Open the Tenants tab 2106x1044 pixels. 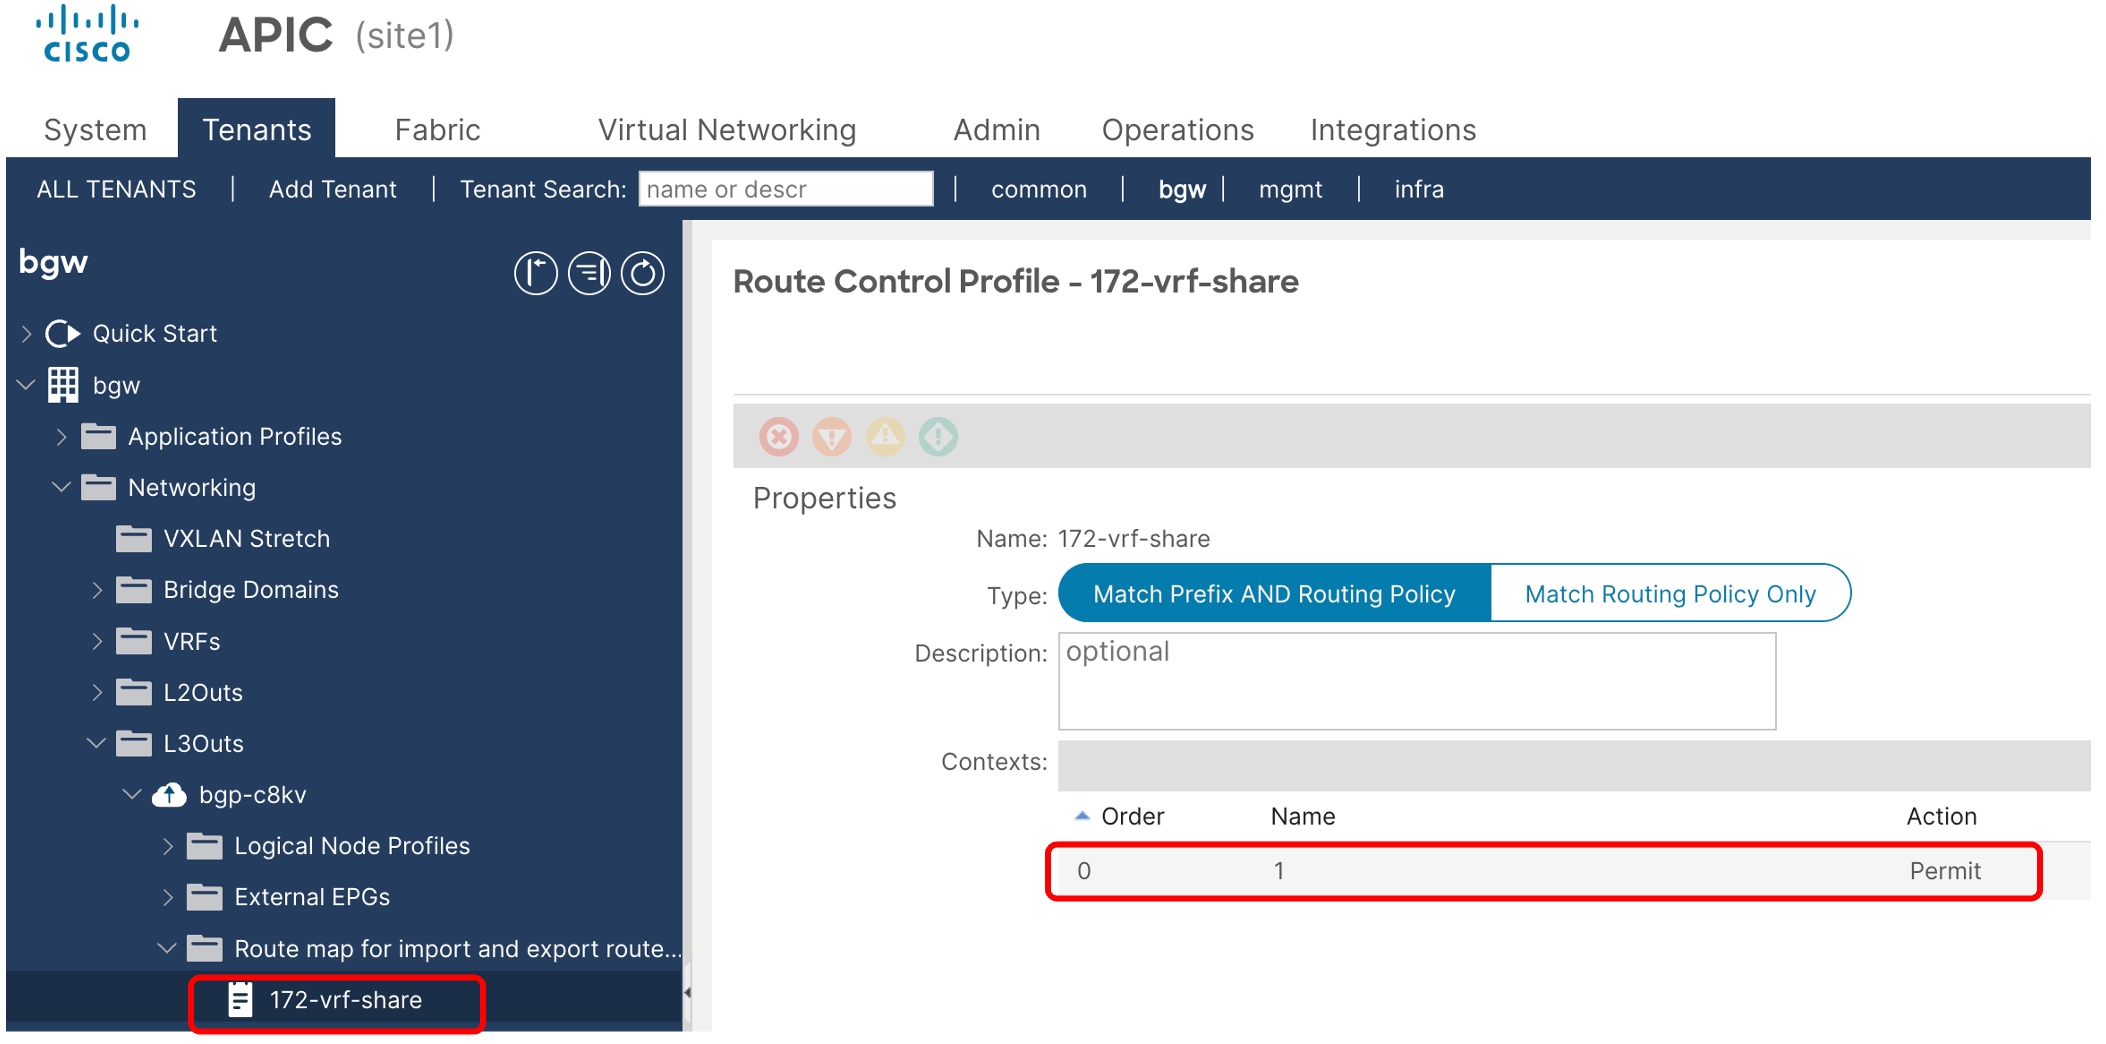click(x=257, y=129)
